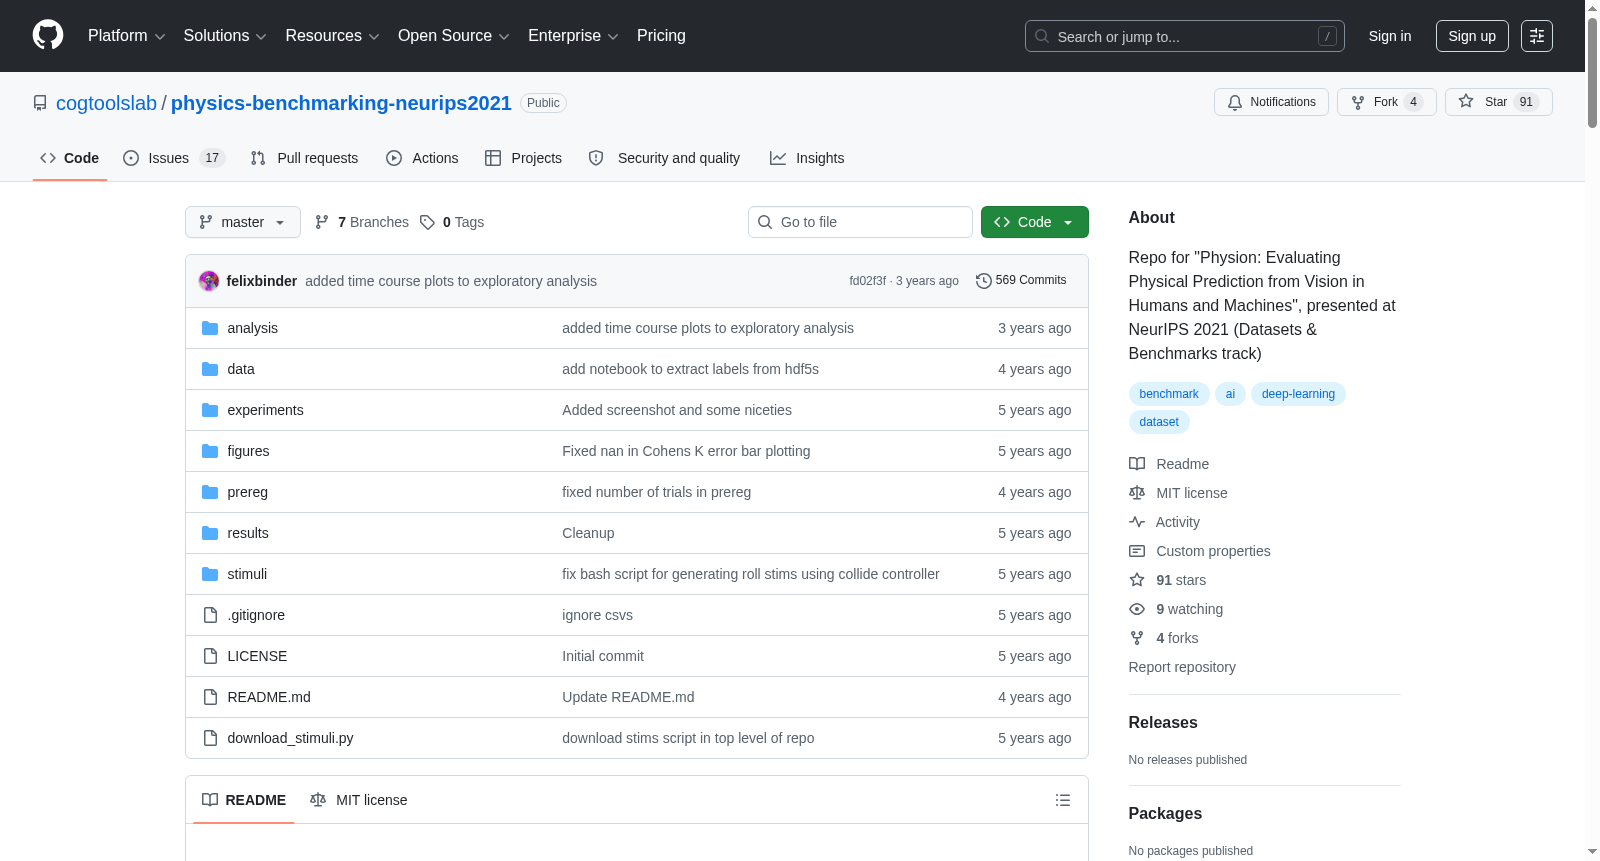Click the GitHub logo icon

coord(48,35)
